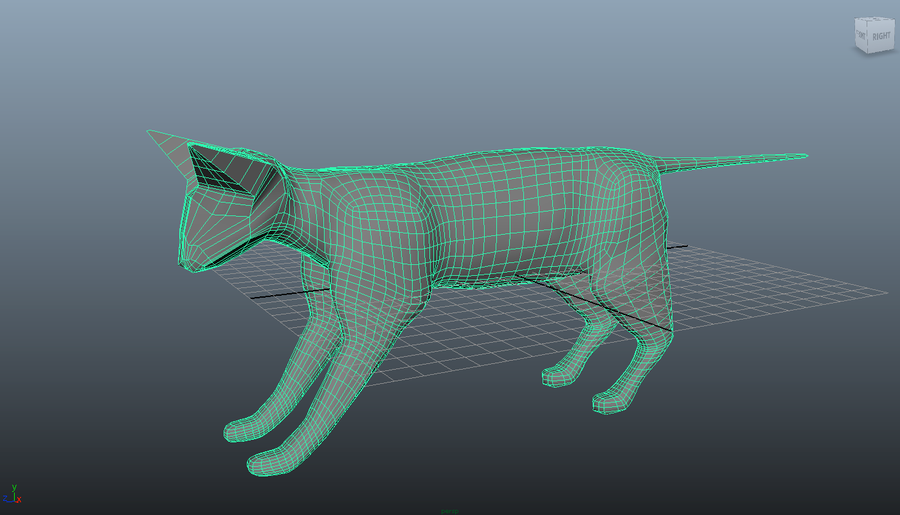Click the persp camera label below the viewport
Screen dimensions: 900x515
(x=449, y=511)
